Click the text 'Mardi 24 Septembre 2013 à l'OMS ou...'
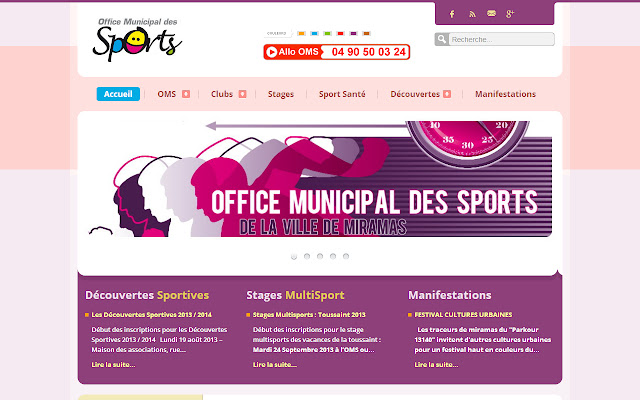Screen dimensions: 640x400 313,350
